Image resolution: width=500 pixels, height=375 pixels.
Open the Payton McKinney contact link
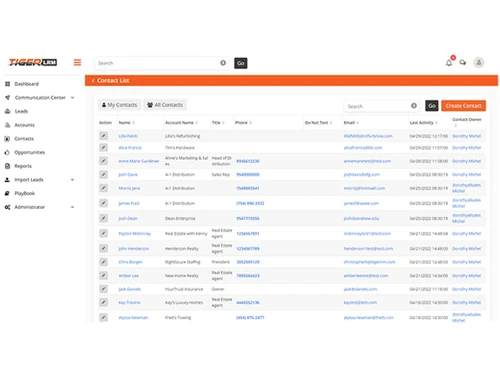(135, 234)
